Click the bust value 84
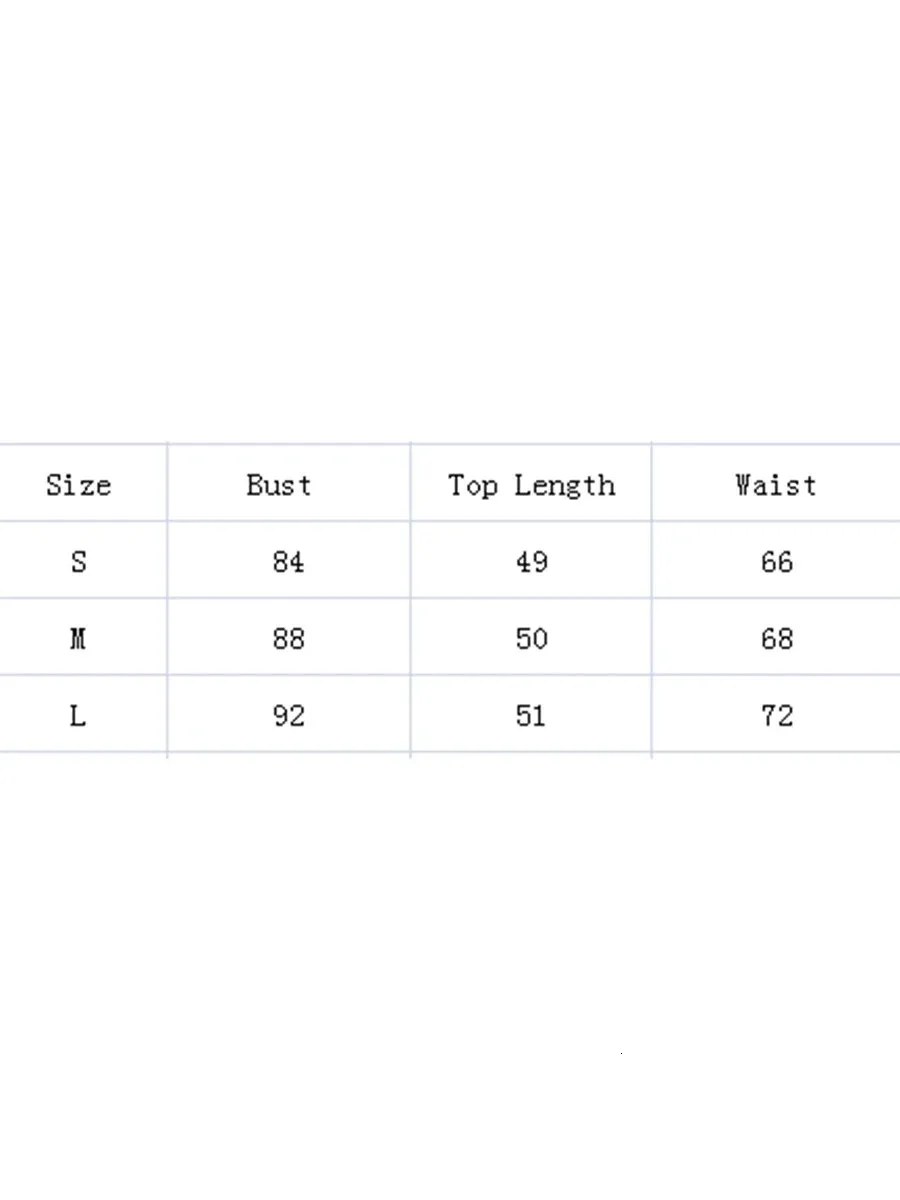 288,563
